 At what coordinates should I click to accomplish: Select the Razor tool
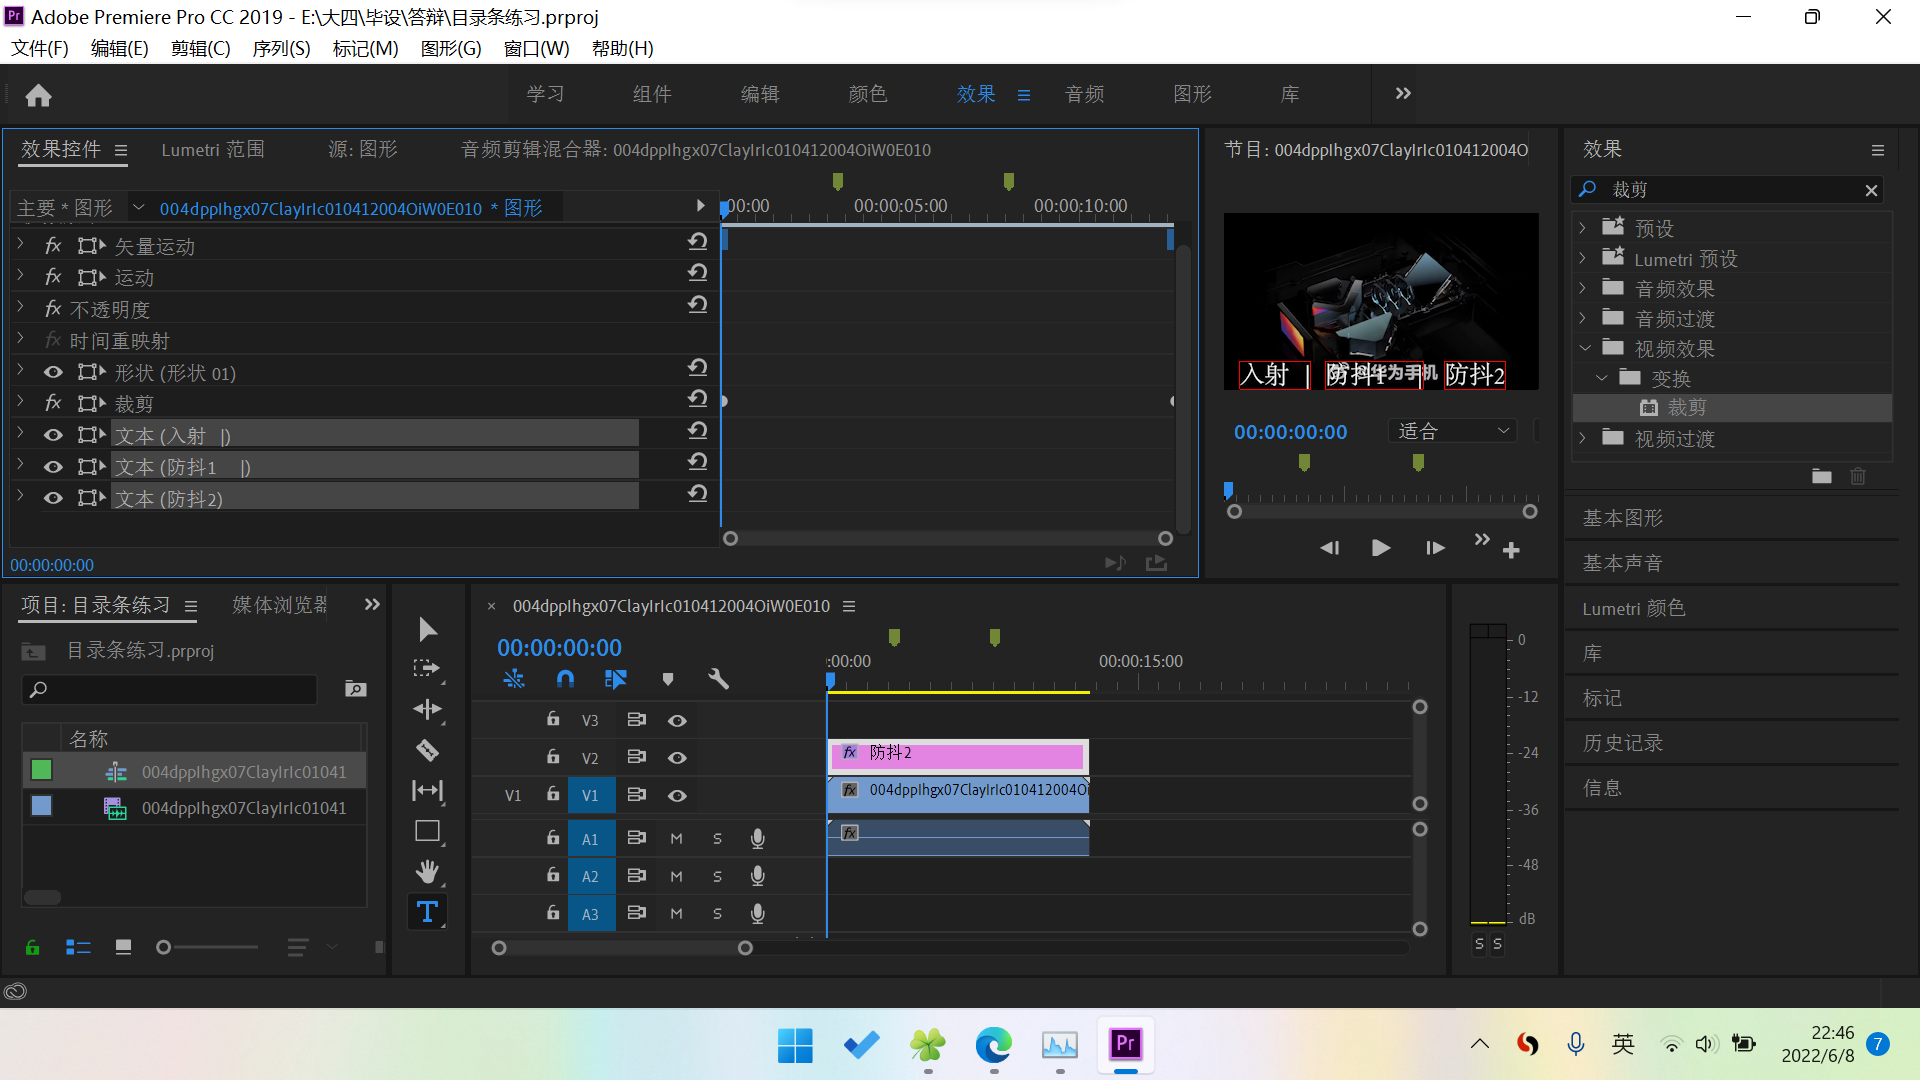(427, 750)
